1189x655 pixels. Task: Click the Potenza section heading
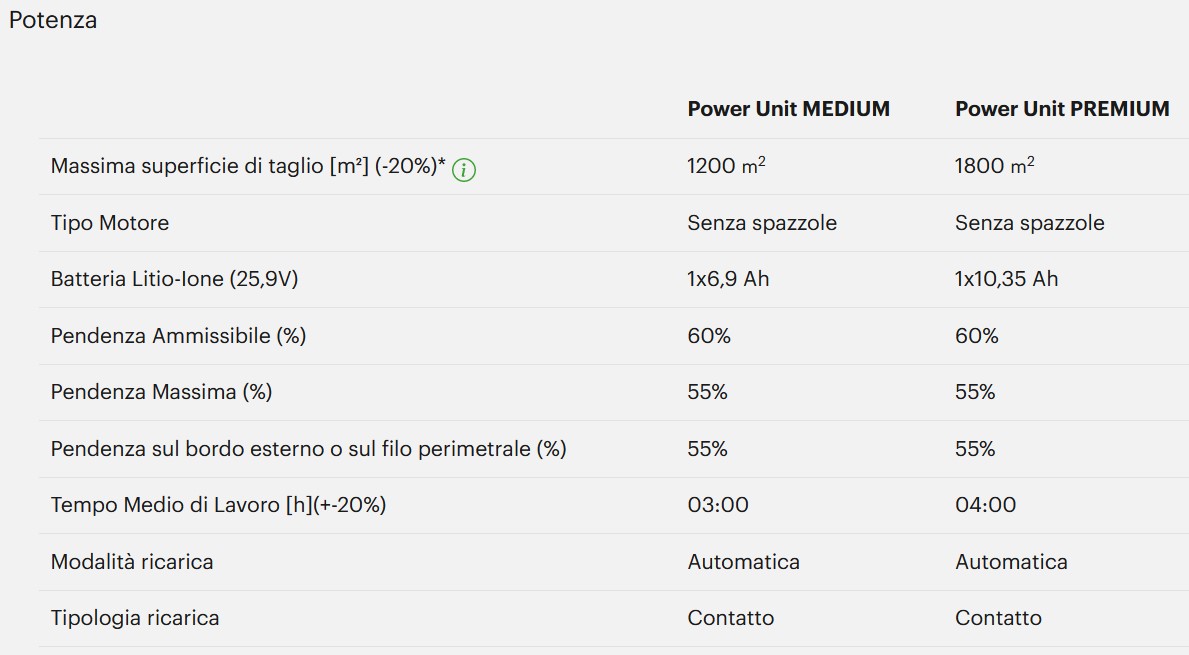(53, 20)
